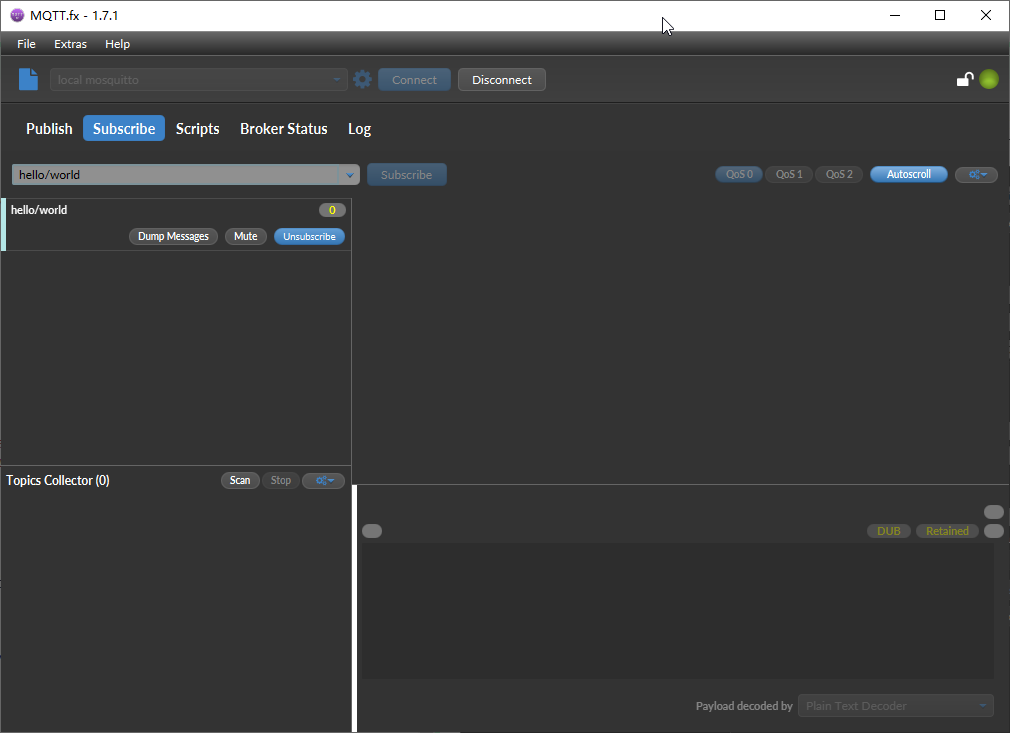This screenshot has height=733, width=1010.
Task: Click the Payload decoded by label
Action: (744, 706)
